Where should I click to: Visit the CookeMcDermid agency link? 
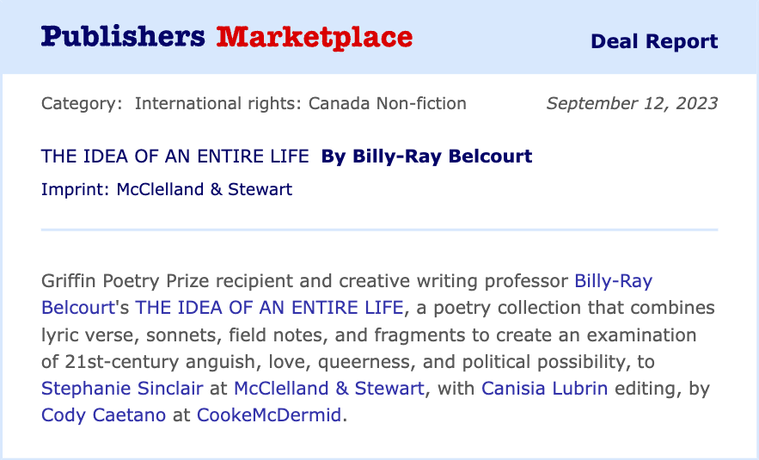pyautogui.click(x=269, y=415)
